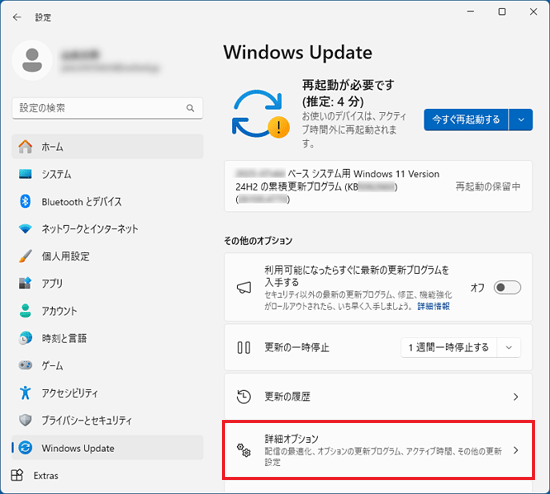Screen dimensions: 550x494
Task: Click the 時刻と言語 globe clock icon
Action: click(25, 338)
